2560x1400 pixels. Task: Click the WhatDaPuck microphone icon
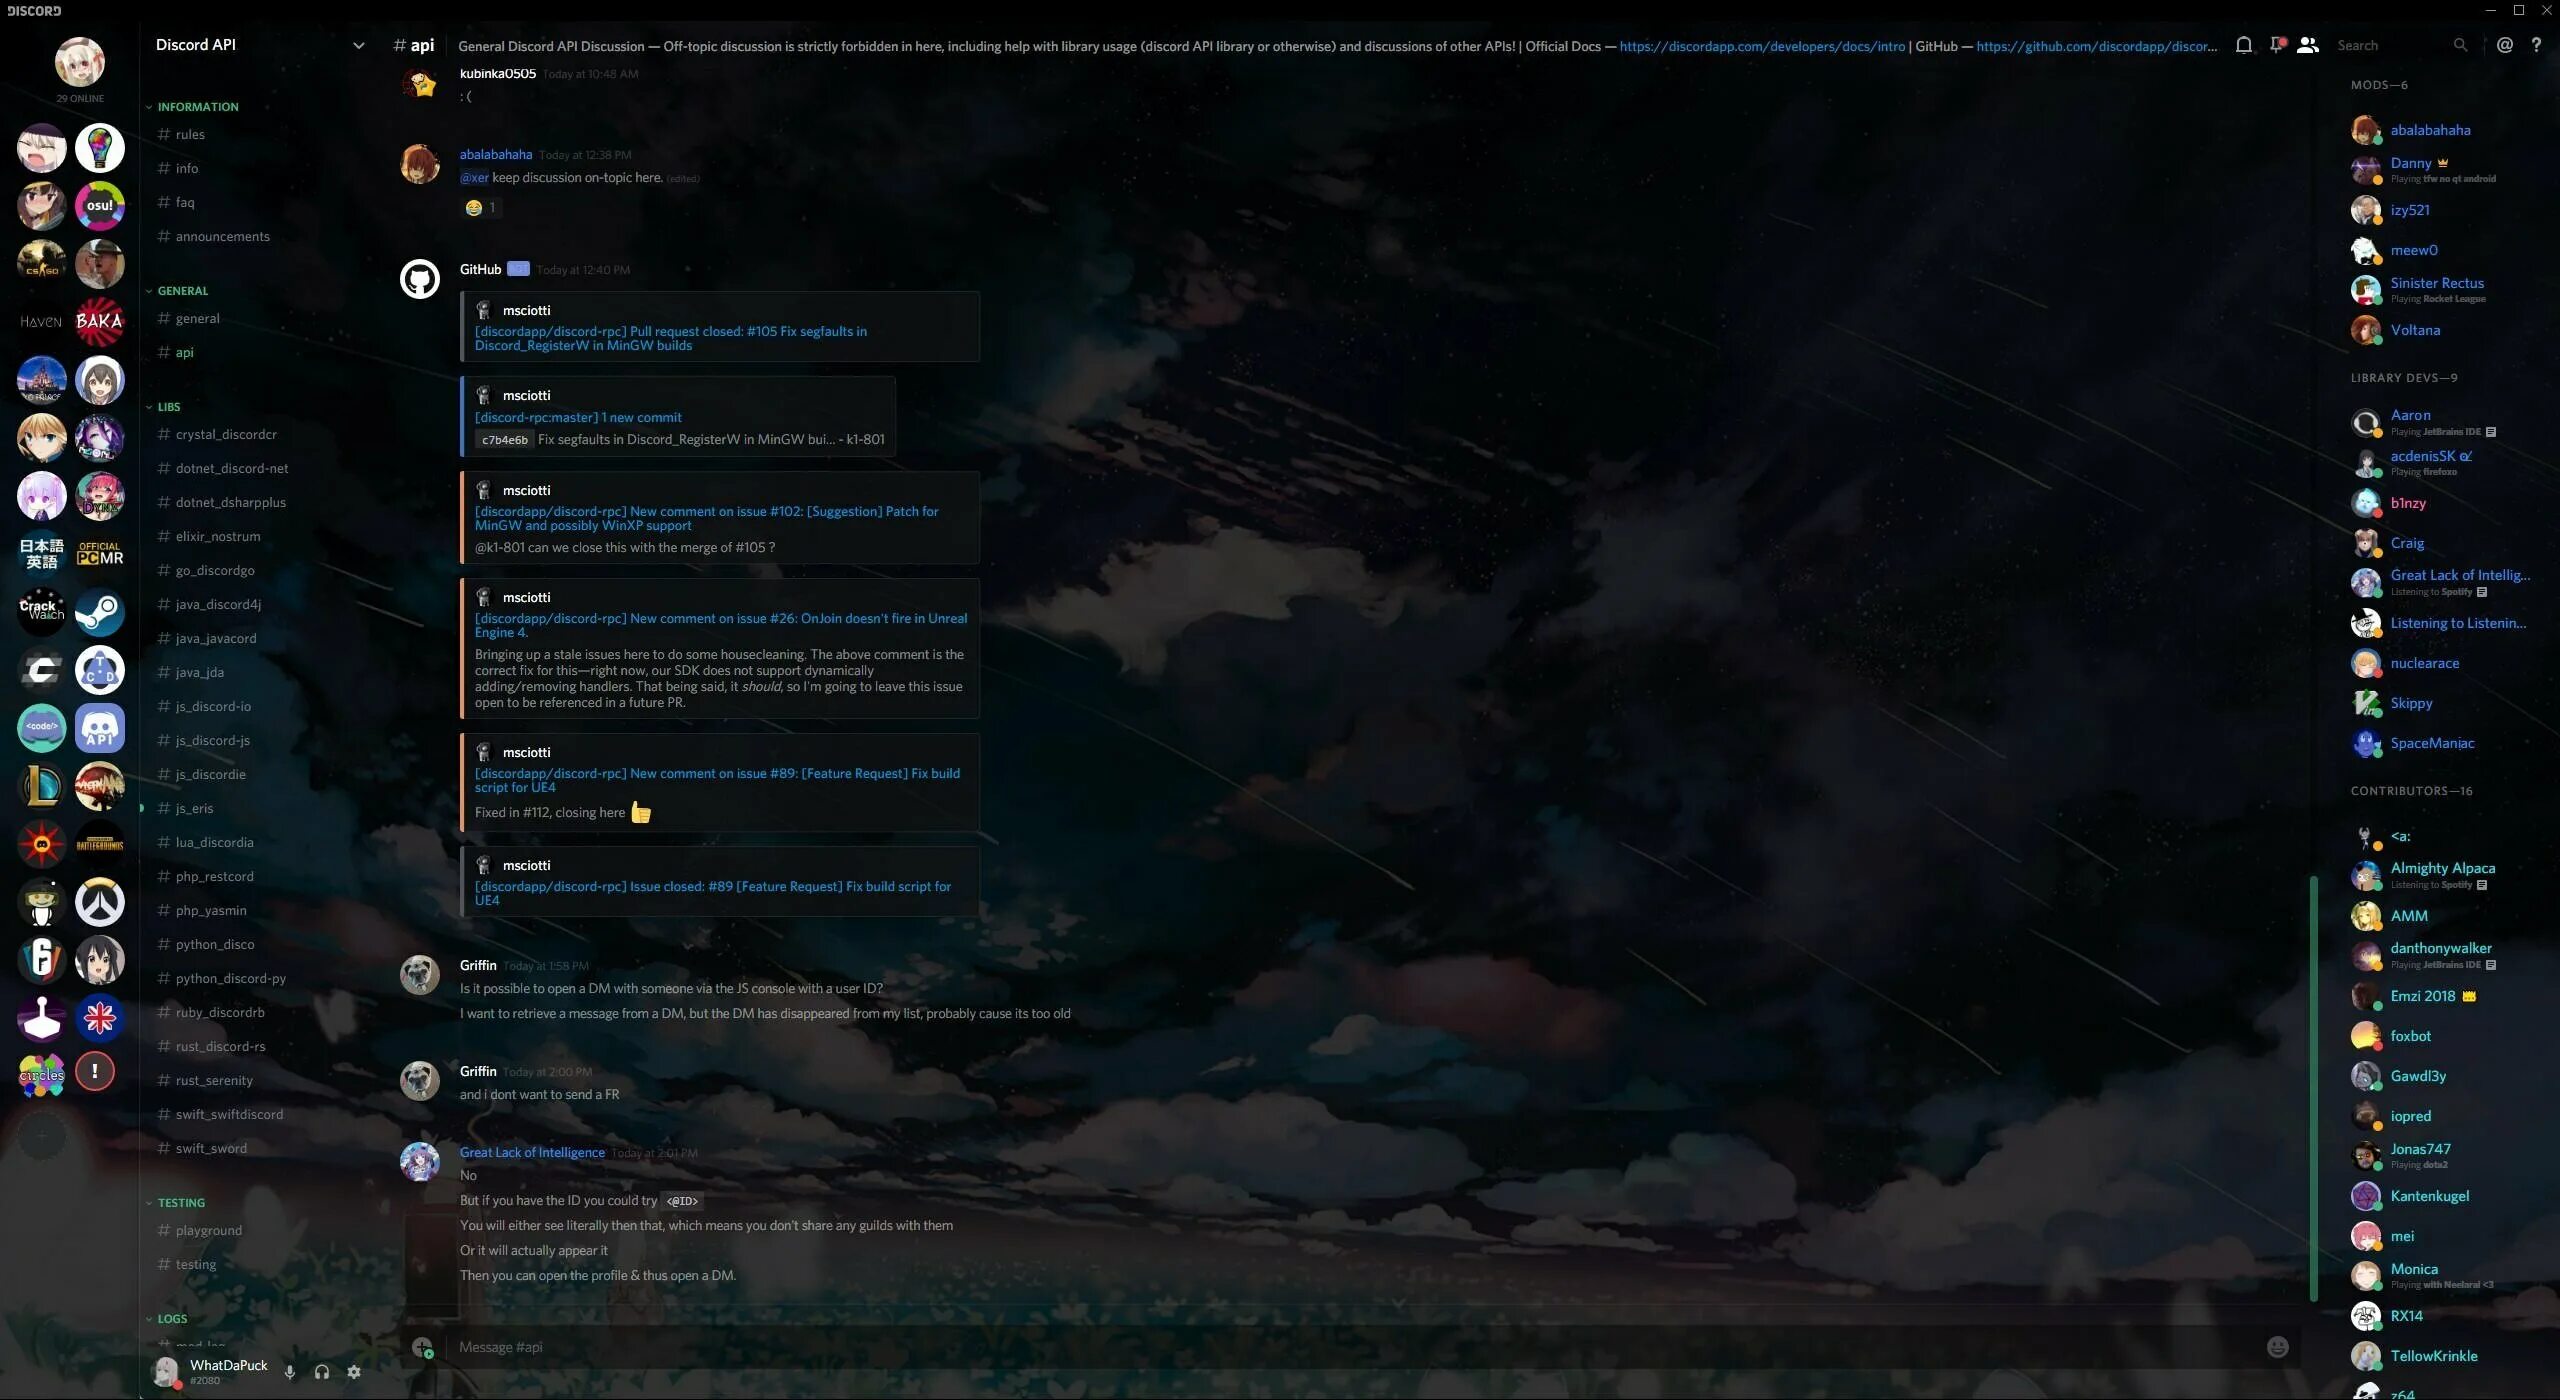(290, 1371)
